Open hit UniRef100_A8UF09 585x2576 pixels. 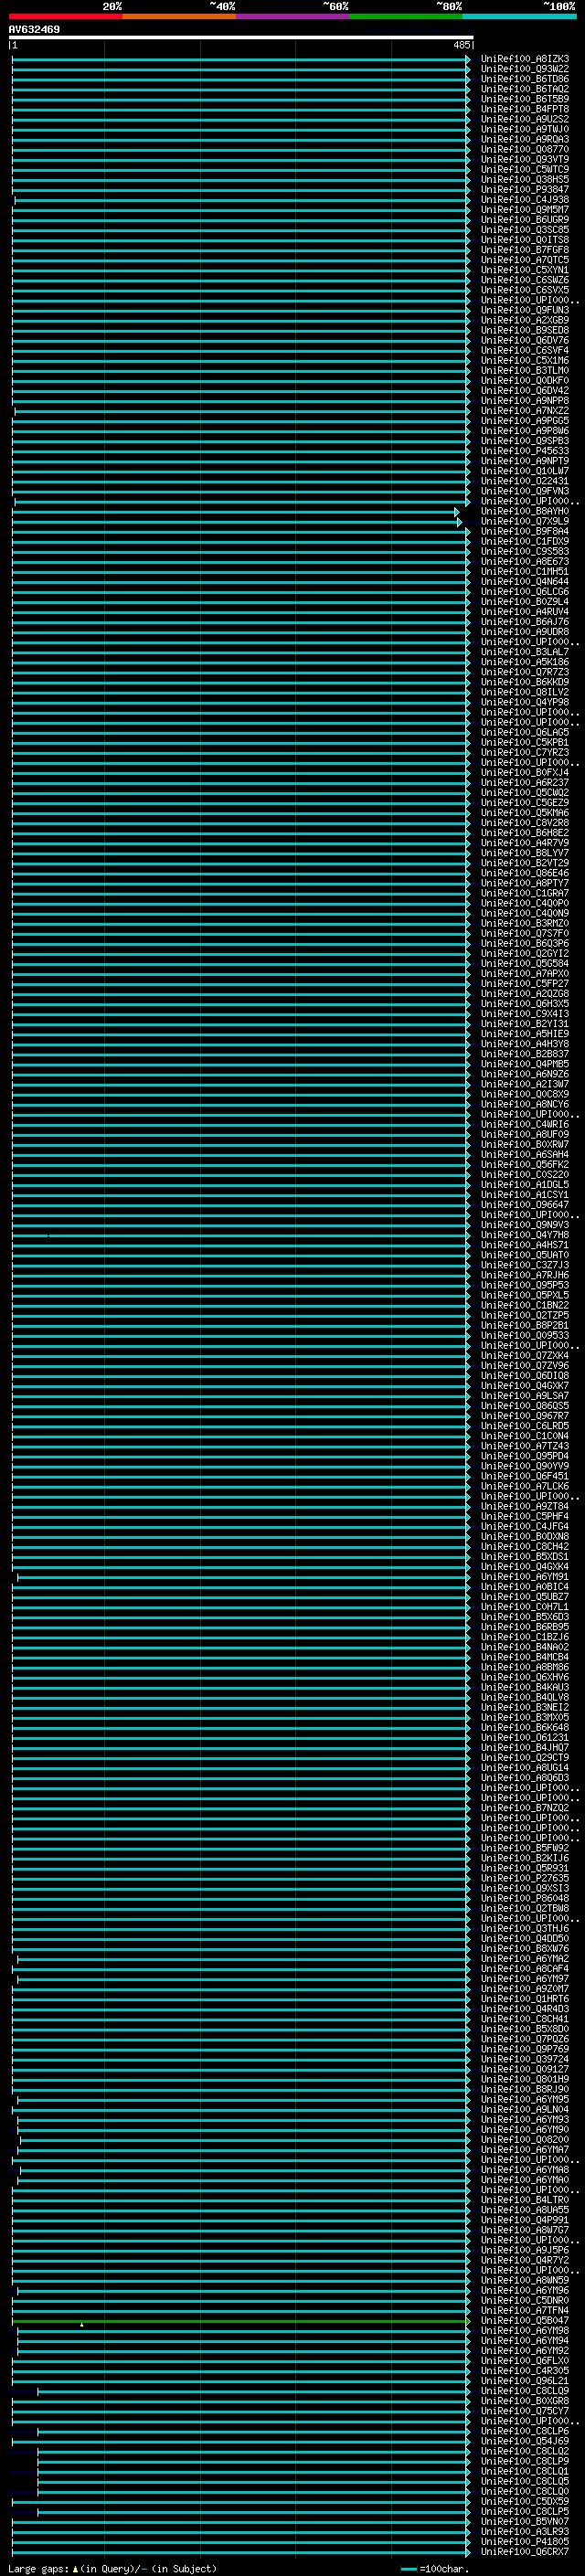(x=525, y=1134)
